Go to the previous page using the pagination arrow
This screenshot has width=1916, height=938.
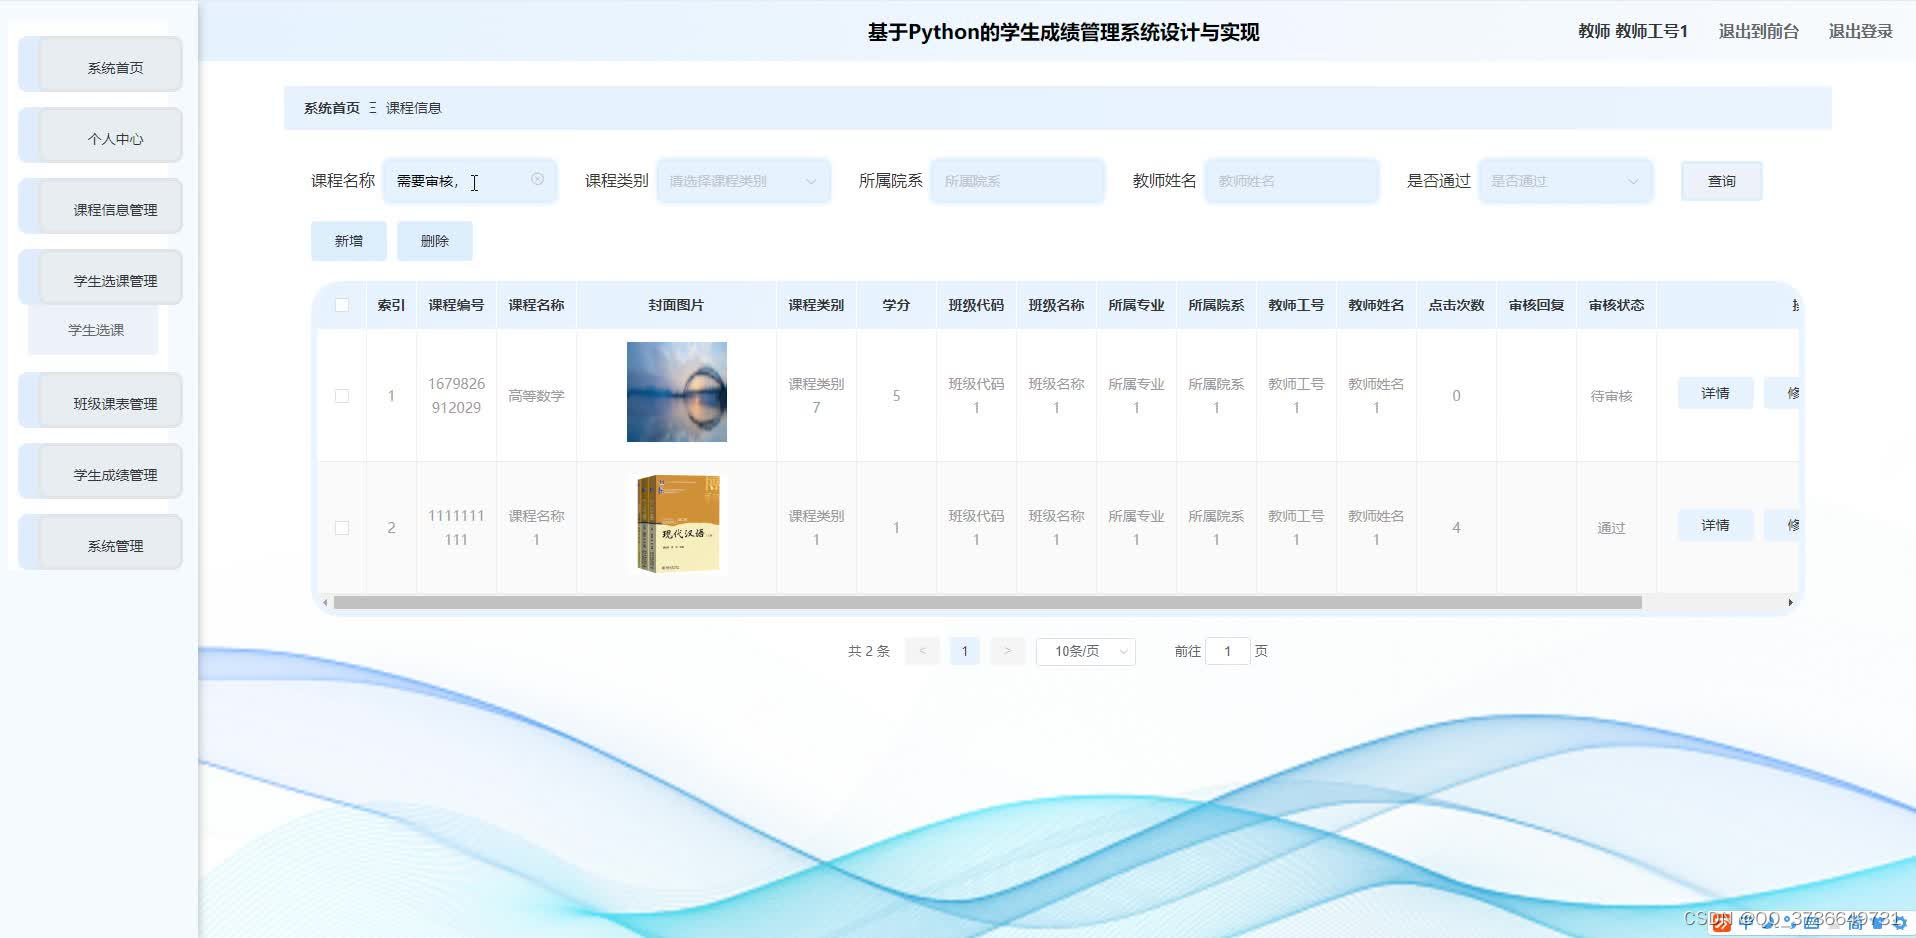922,651
